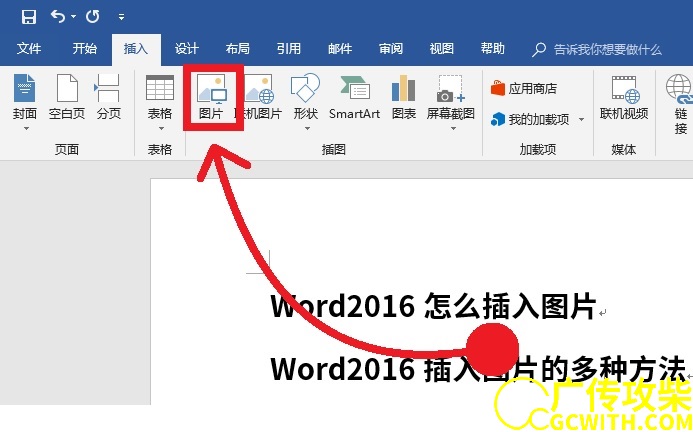Image resolution: width=693 pixels, height=432 pixels.
Task: Click the heading text Word2016 怎么插入图片
Action: pyautogui.click(x=433, y=305)
